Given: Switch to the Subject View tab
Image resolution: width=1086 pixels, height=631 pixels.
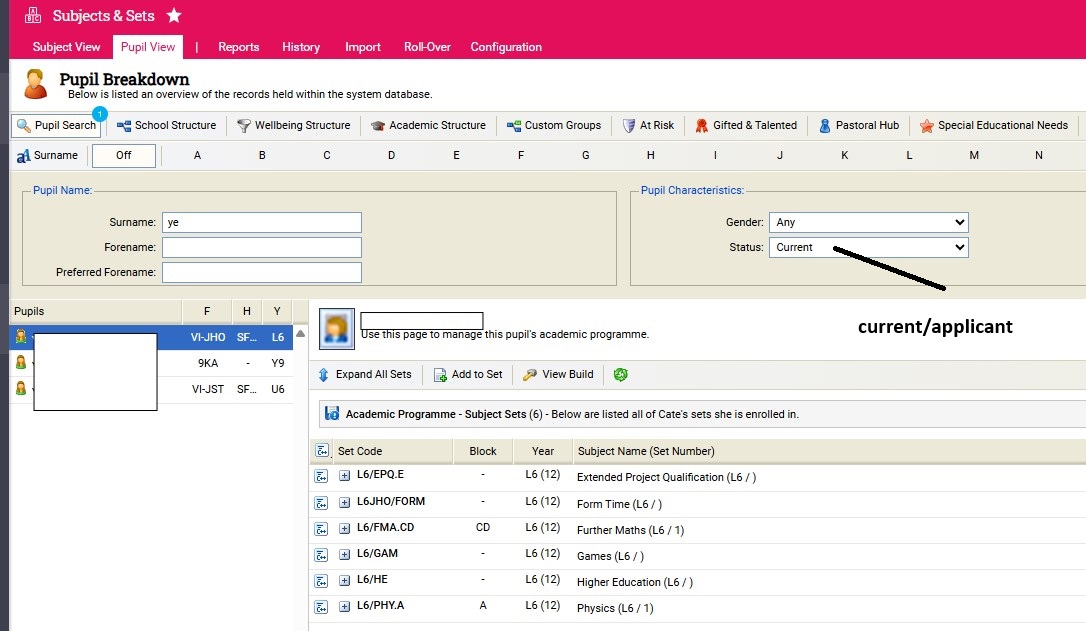Looking at the screenshot, I should pyautogui.click(x=66, y=47).
